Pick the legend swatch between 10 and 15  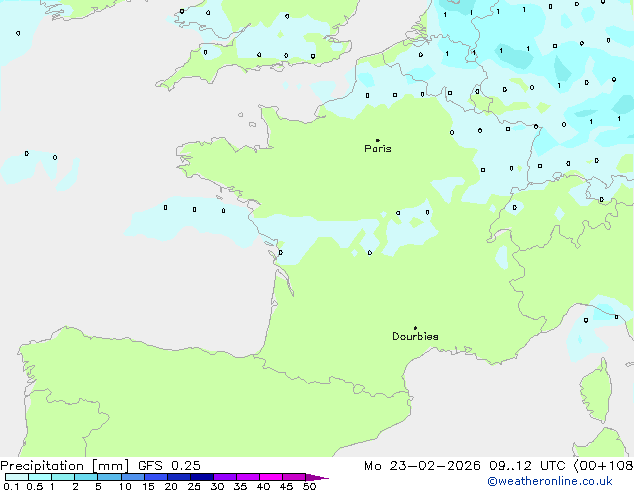click(x=133, y=477)
